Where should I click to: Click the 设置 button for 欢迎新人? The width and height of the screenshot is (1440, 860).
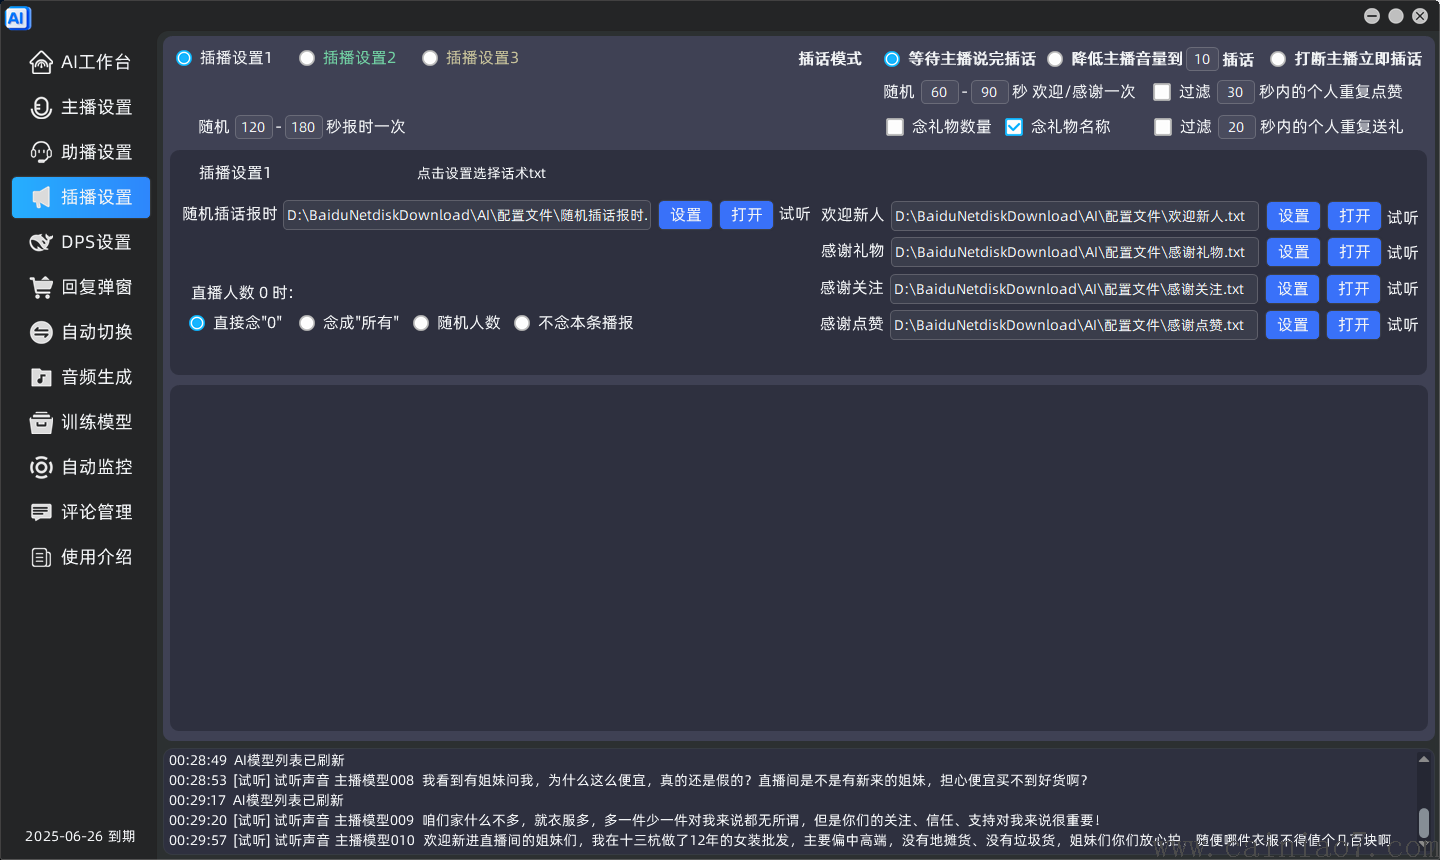pos(1292,215)
